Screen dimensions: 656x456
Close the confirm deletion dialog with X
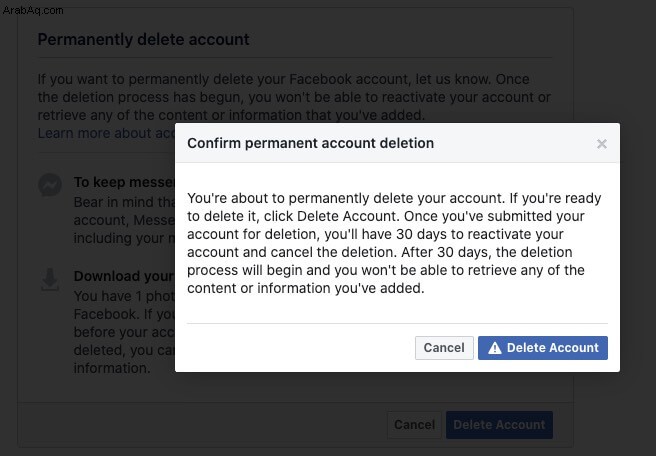(602, 144)
